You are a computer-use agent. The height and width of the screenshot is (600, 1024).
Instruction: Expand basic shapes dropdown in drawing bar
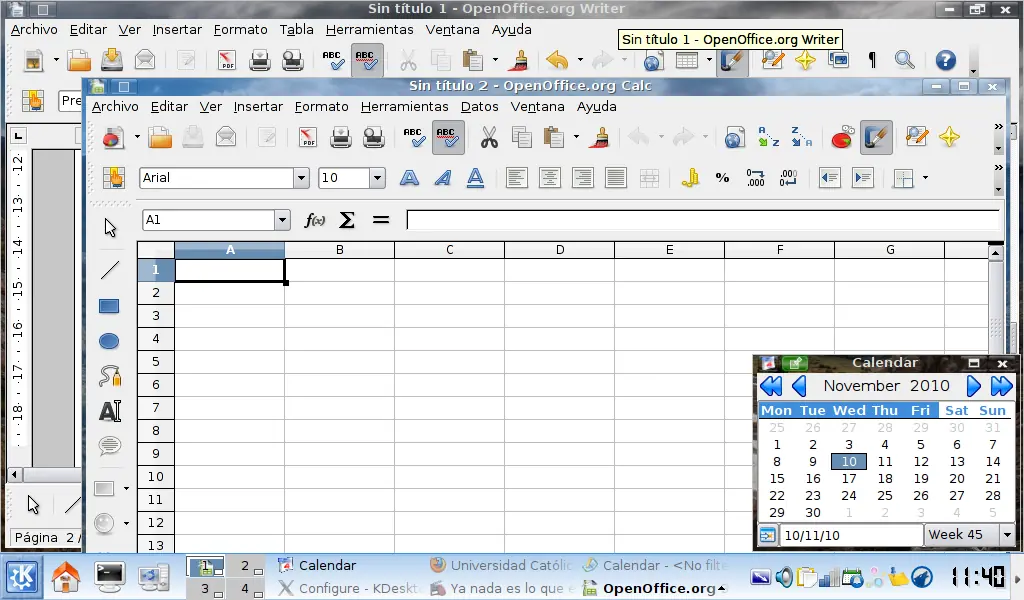pyautogui.click(x=126, y=488)
